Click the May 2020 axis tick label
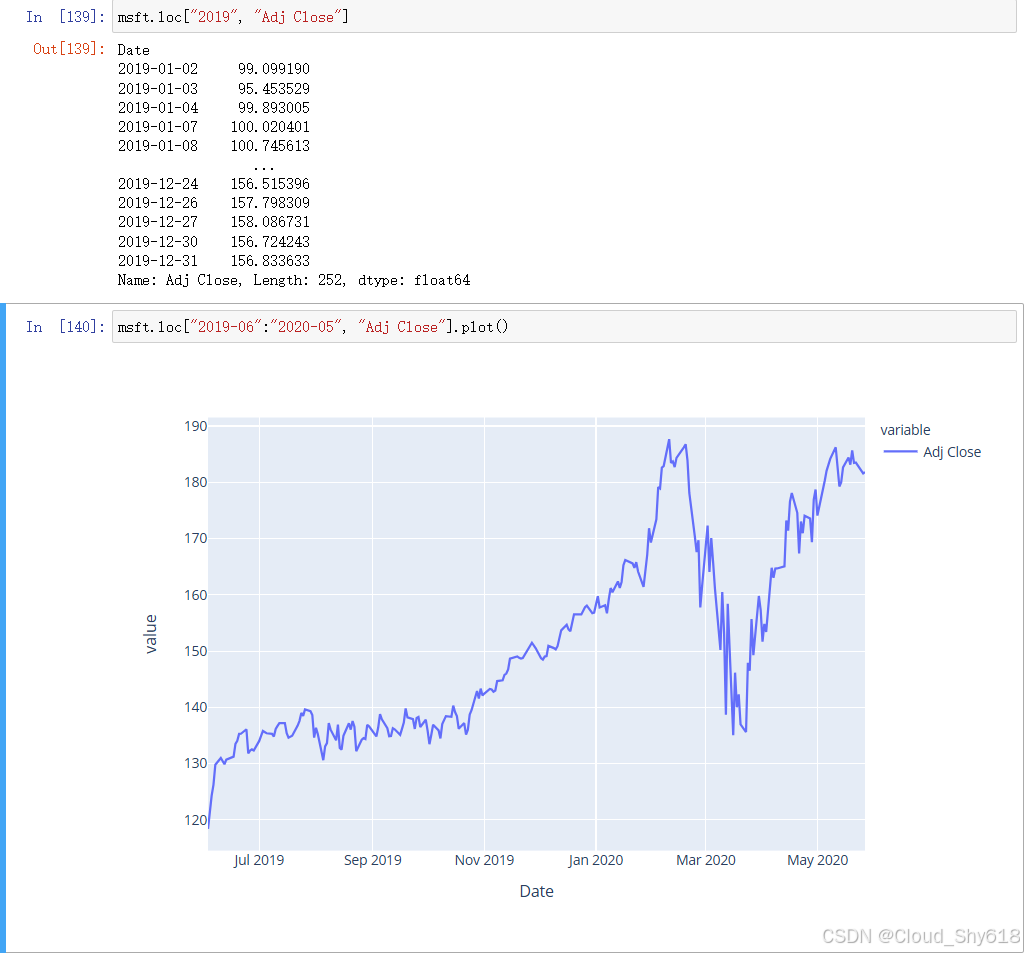1024x954 pixels. (x=818, y=860)
